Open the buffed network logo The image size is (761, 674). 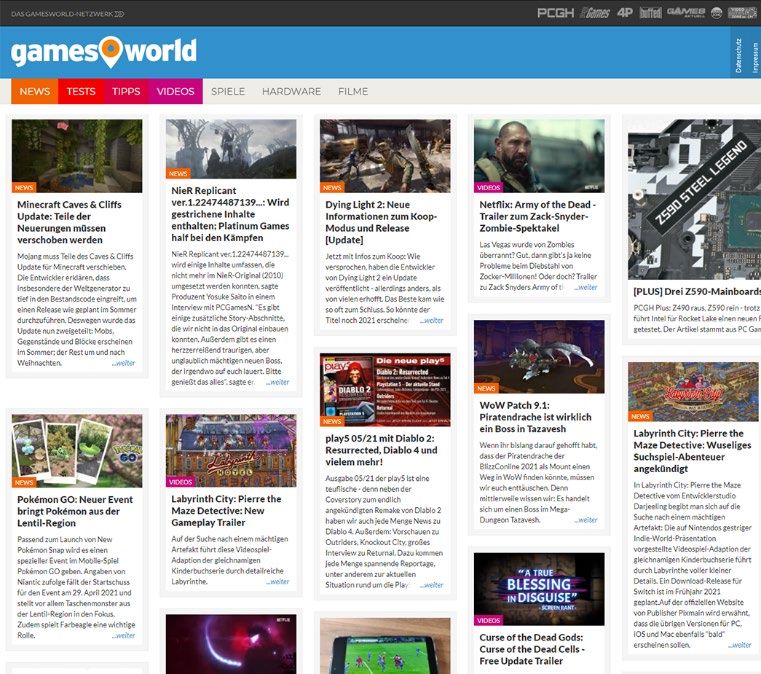click(x=650, y=13)
